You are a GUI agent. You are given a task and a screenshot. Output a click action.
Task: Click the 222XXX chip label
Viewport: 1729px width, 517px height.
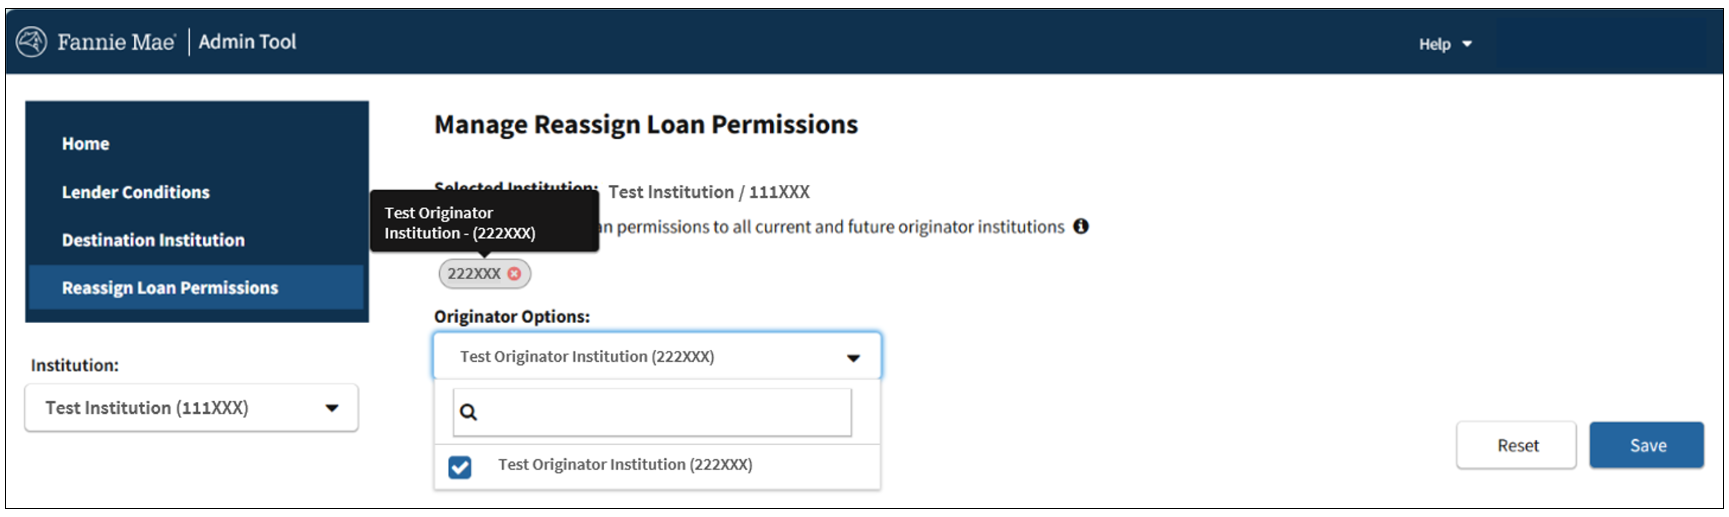tap(474, 274)
